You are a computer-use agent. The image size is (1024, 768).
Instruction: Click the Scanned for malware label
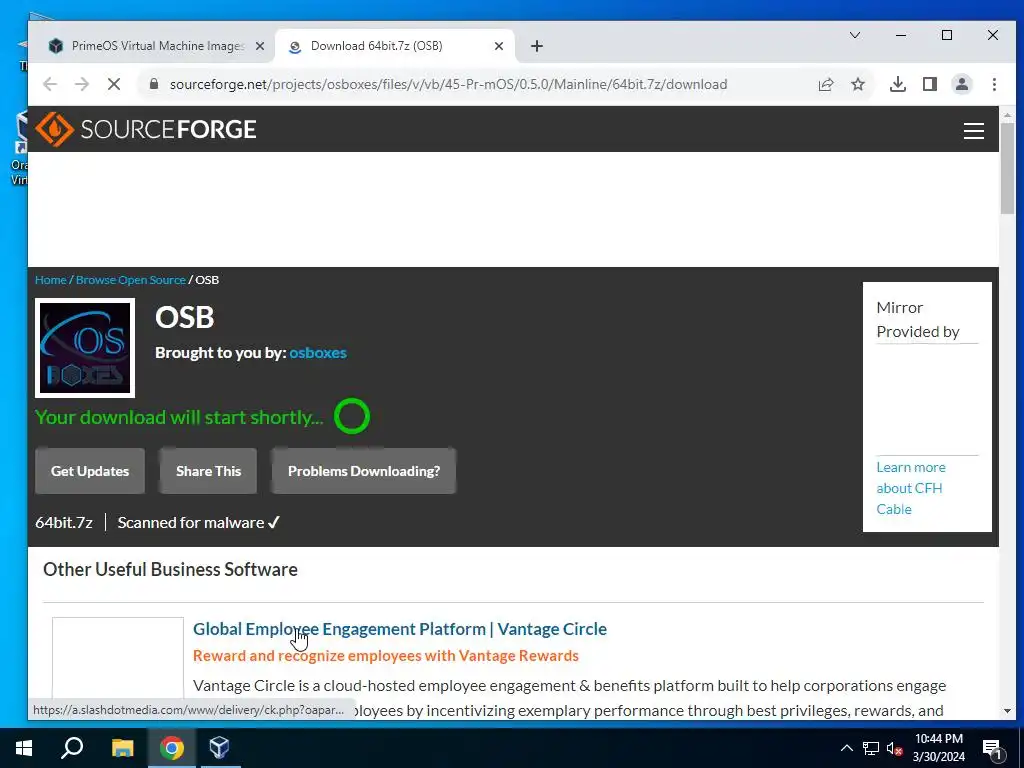(x=199, y=522)
